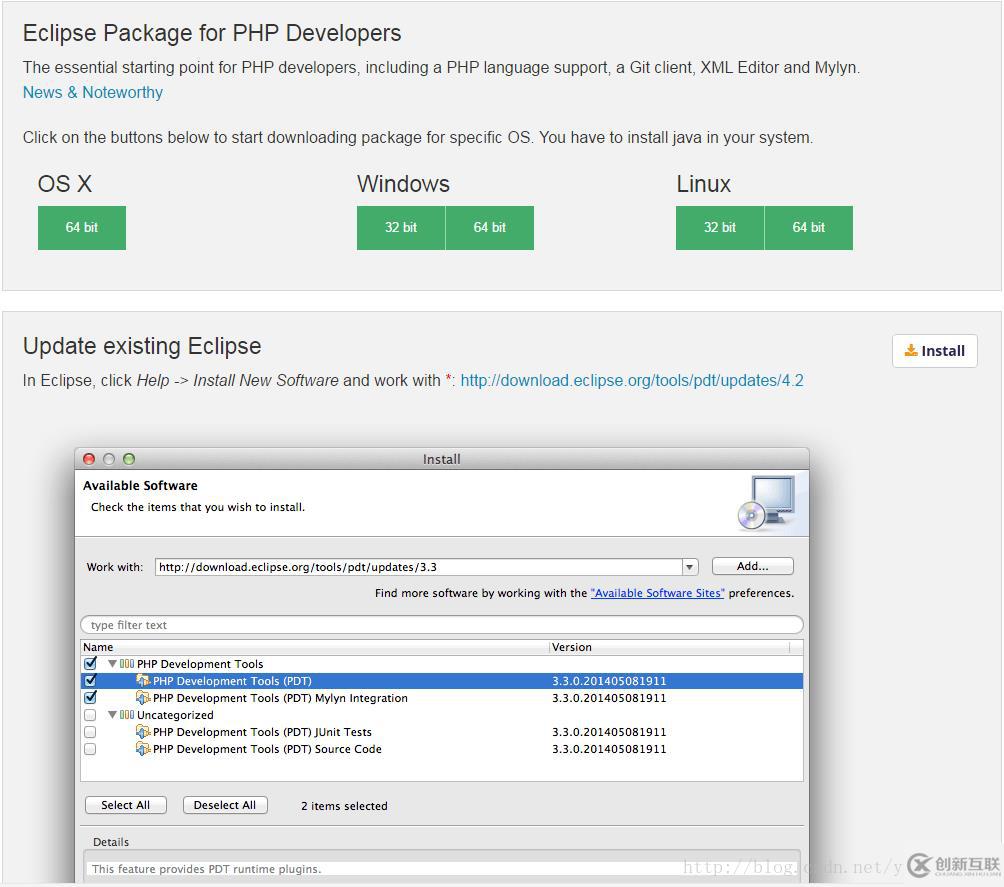The width and height of the screenshot is (1004, 887).
Task: Enable the Uncategorized category checkbox
Action: coord(91,715)
